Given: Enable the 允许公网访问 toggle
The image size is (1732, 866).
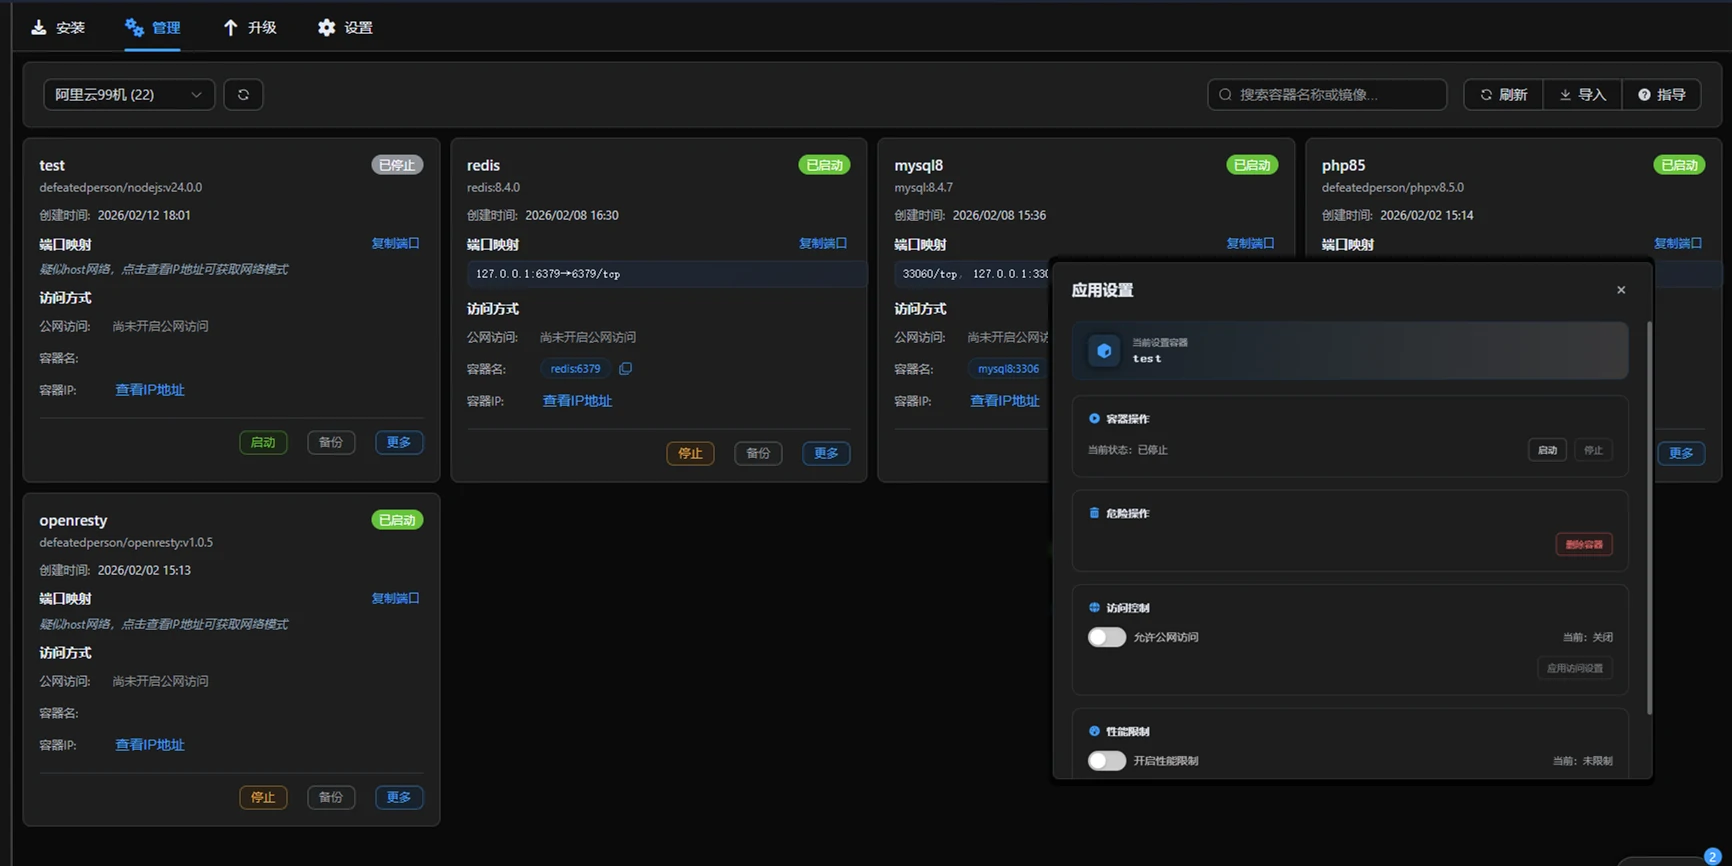Looking at the screenshot, I should [x=1107, y=637].
